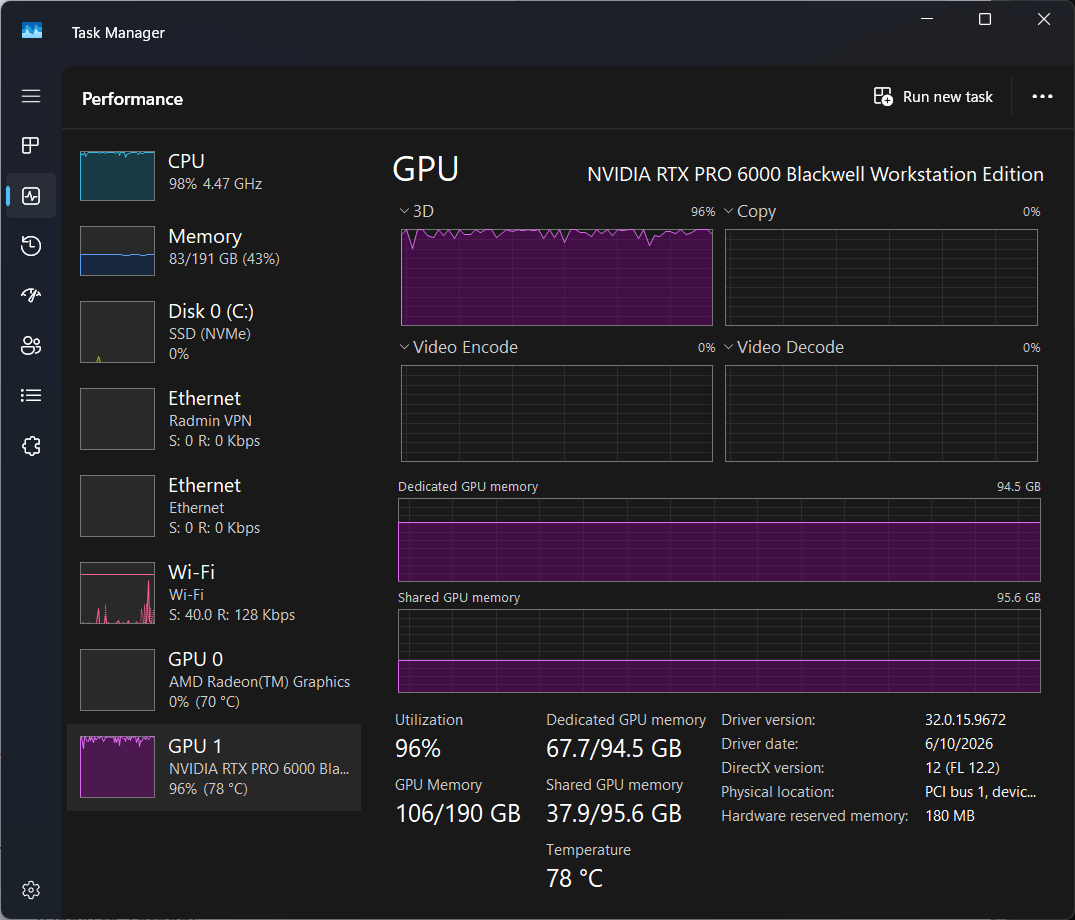
Task: Click the Memory usage mini graph thumbnail
Action: pyautogui.click(x=117, y=251)
